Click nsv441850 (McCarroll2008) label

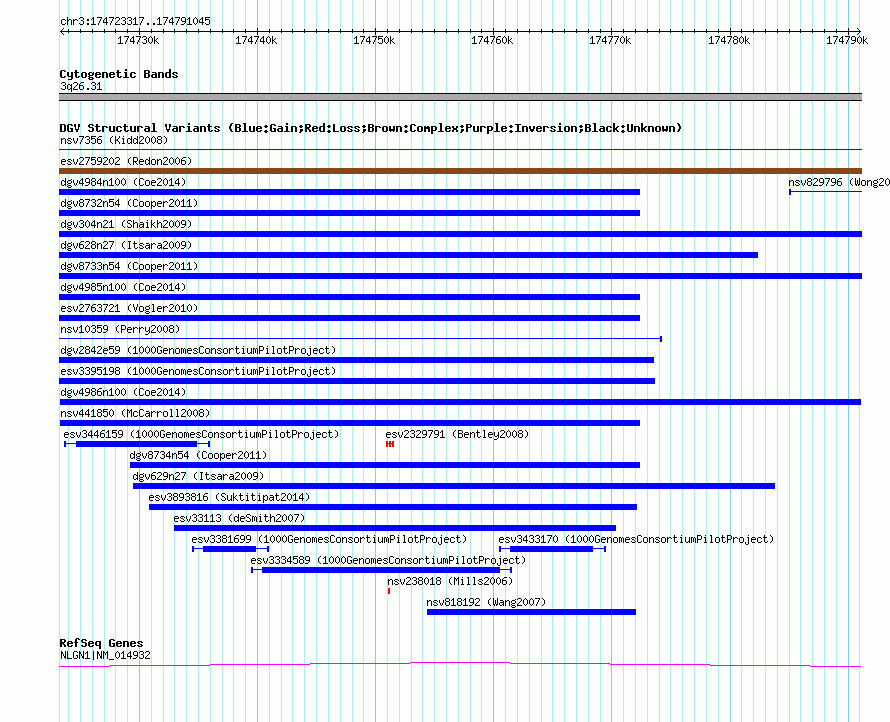coord(135,413)
